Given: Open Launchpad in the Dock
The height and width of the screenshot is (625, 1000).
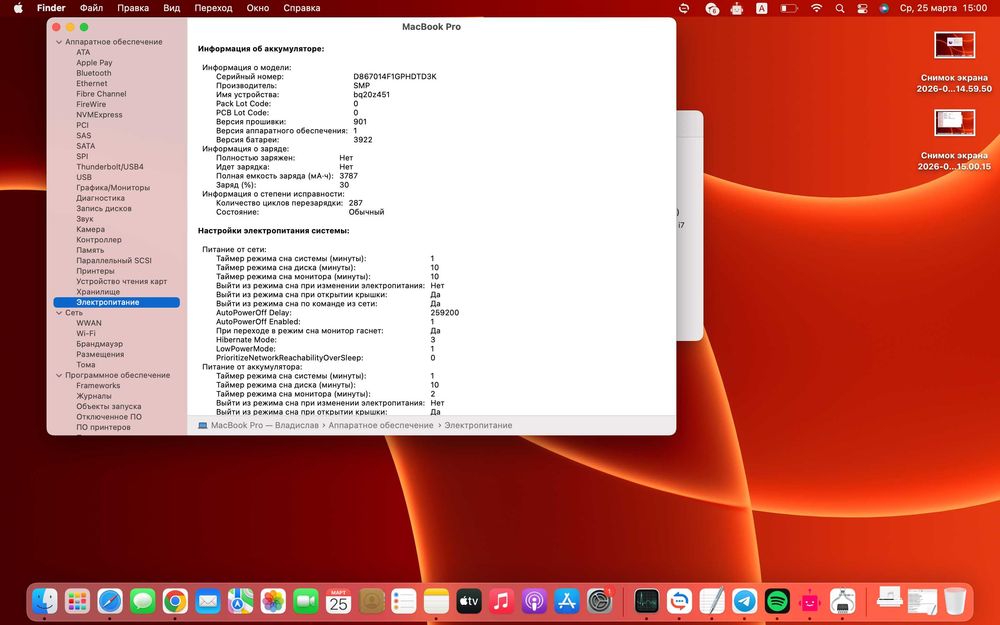Looking at the screenshot, I should 77,601.
